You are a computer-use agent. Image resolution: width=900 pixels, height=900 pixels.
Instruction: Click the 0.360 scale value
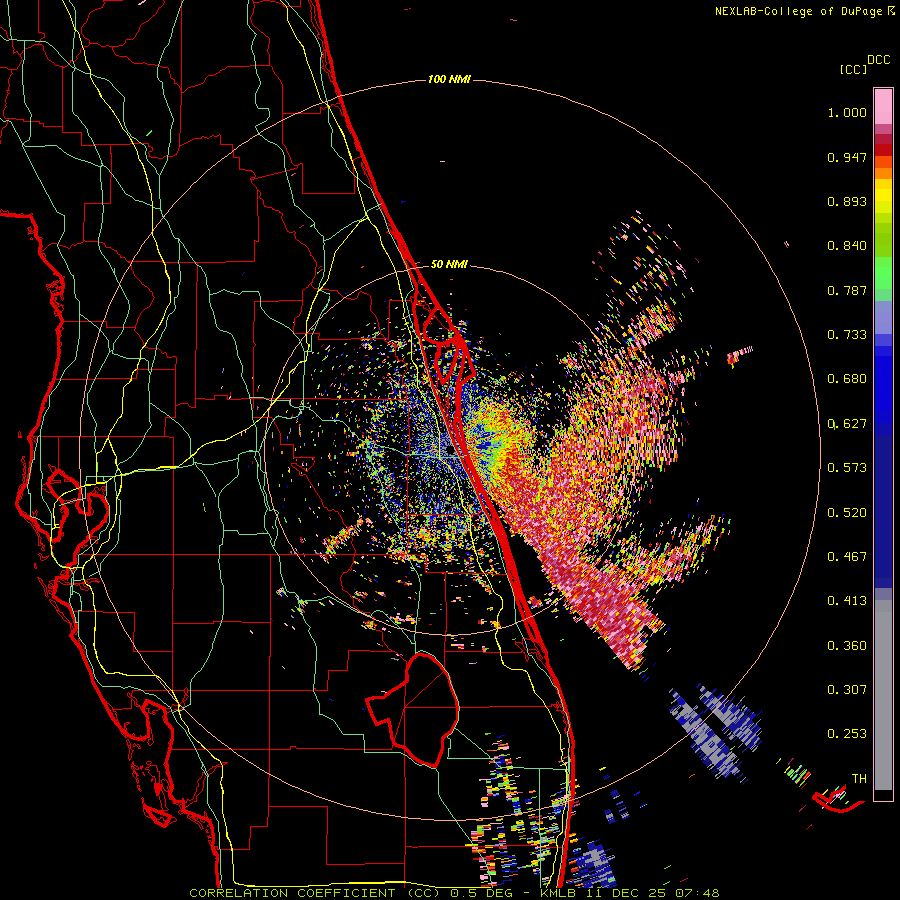pos(847,646)
